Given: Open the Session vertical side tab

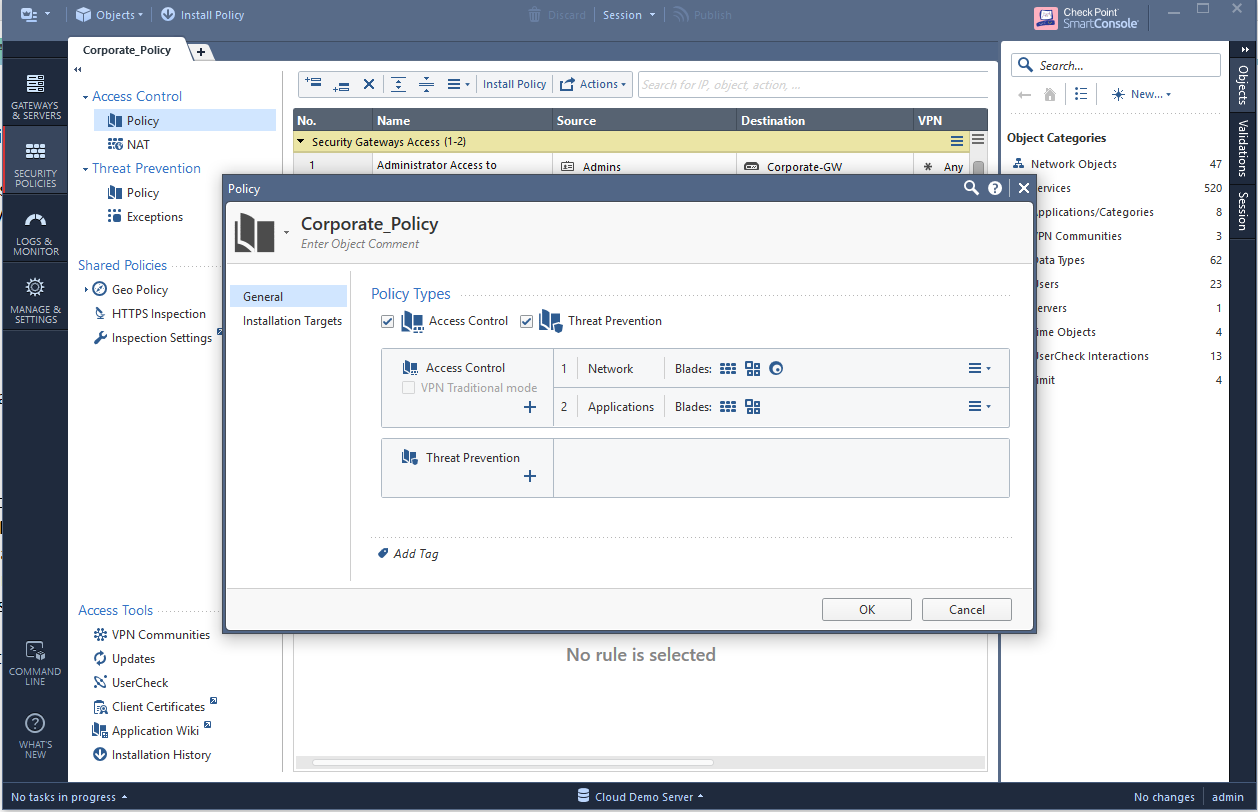Looking at the screenshot, I should (x=1243, y=211).
